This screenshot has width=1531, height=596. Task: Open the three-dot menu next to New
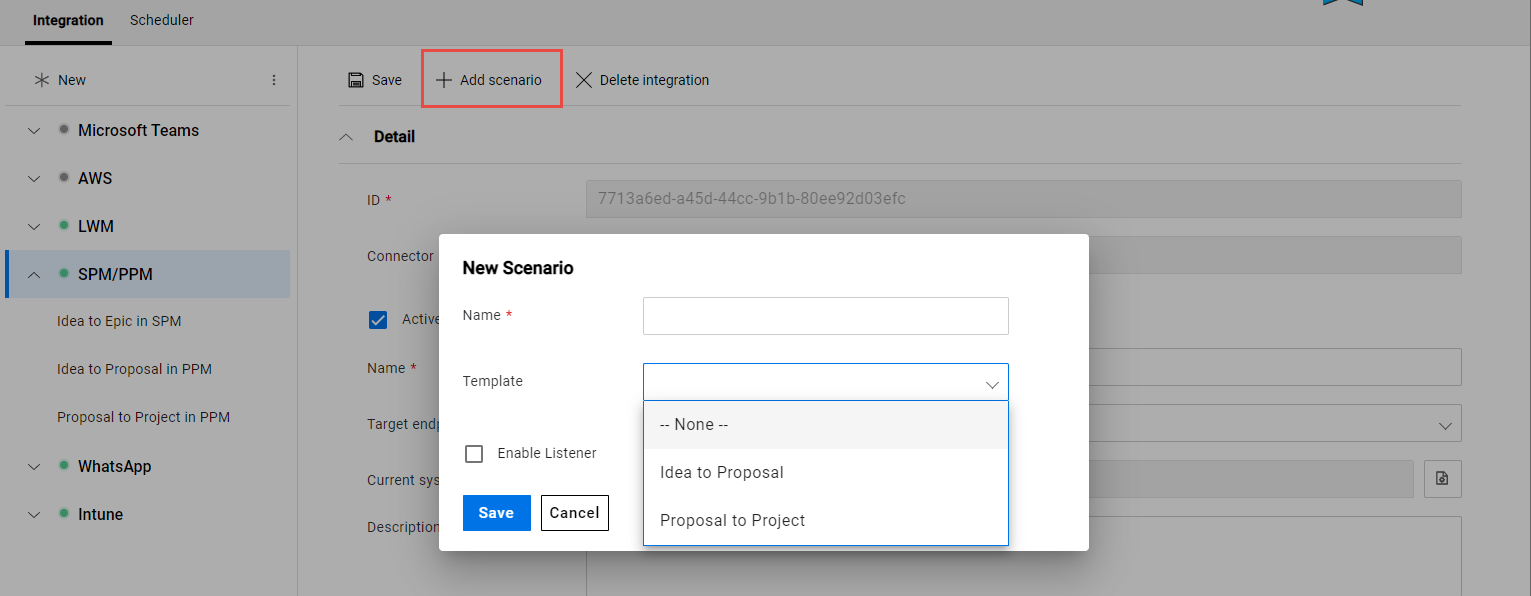(x=274, y=79)
